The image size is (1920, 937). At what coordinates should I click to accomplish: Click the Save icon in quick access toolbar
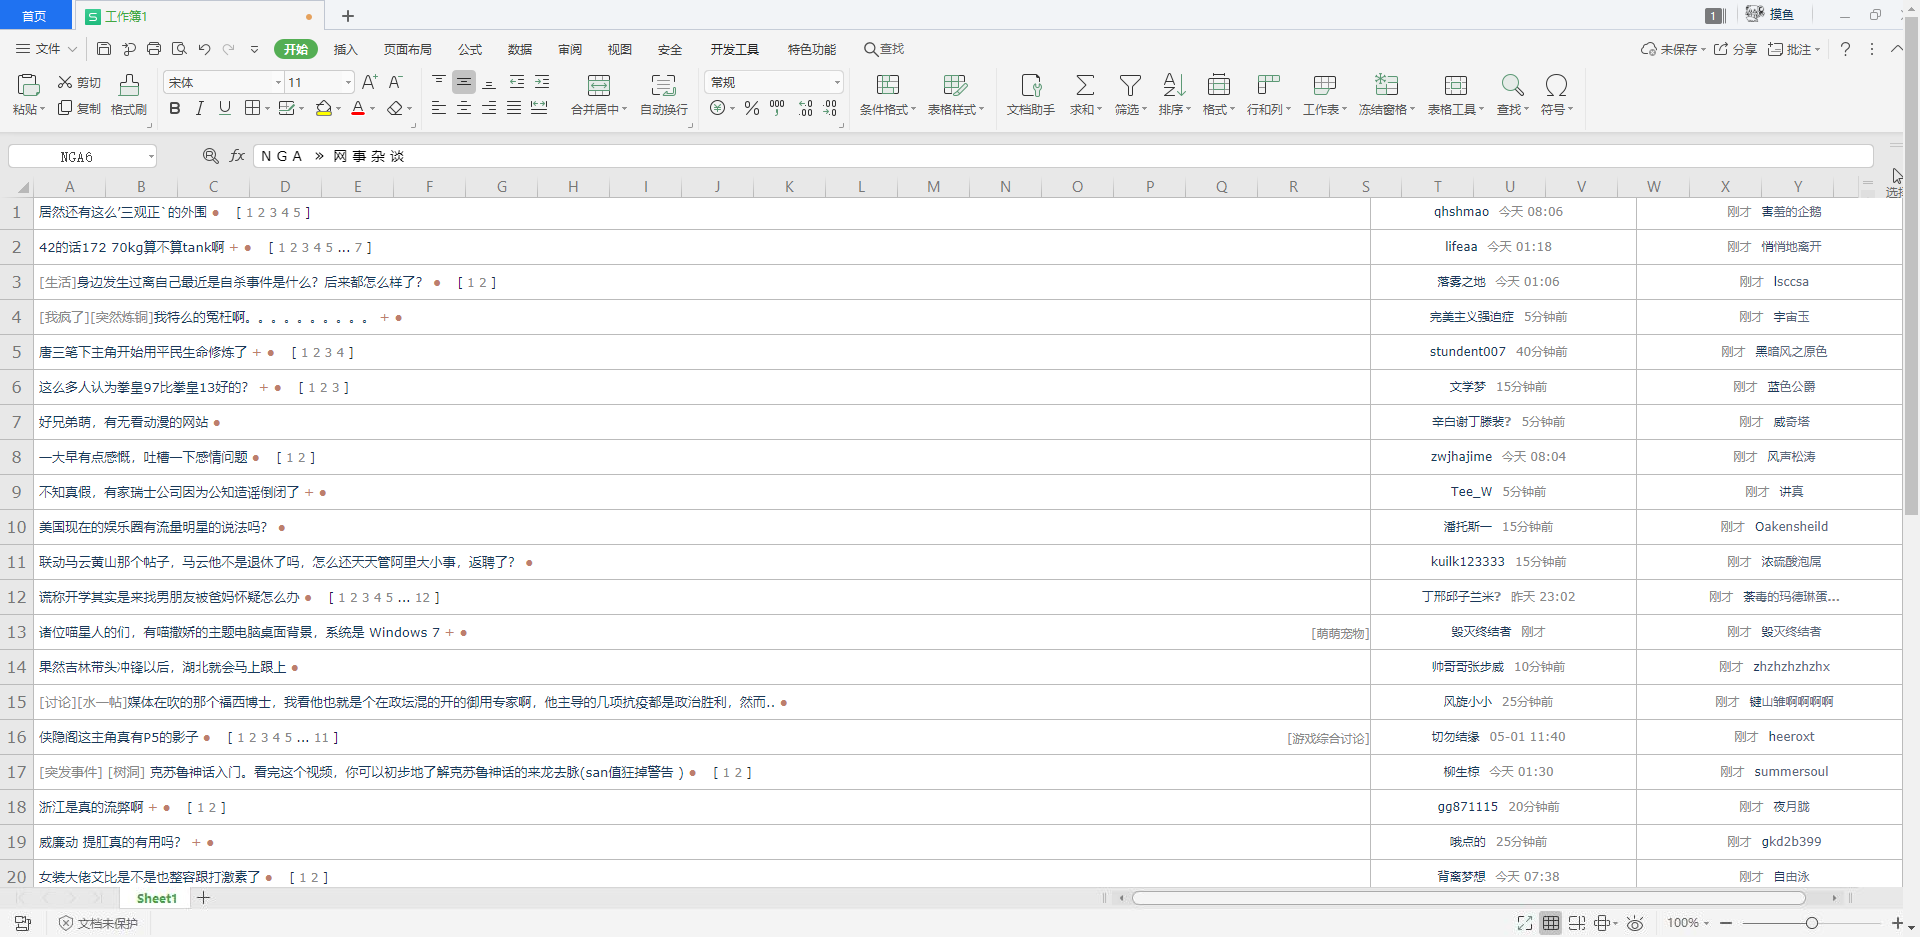pos(104,49)
